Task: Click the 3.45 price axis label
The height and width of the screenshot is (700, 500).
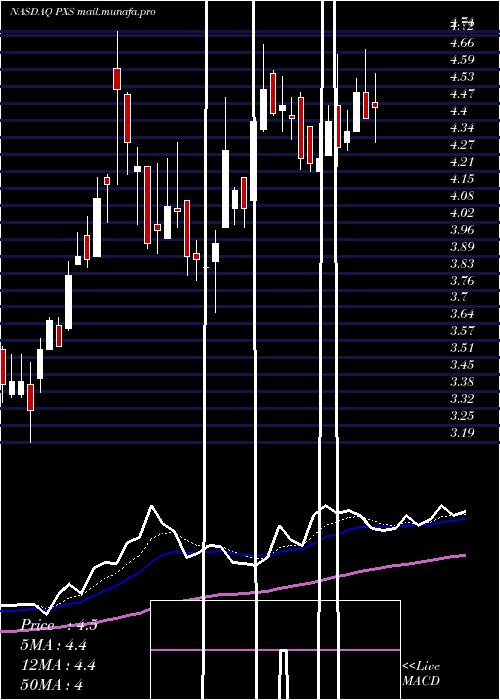Action: click(462, 364)
